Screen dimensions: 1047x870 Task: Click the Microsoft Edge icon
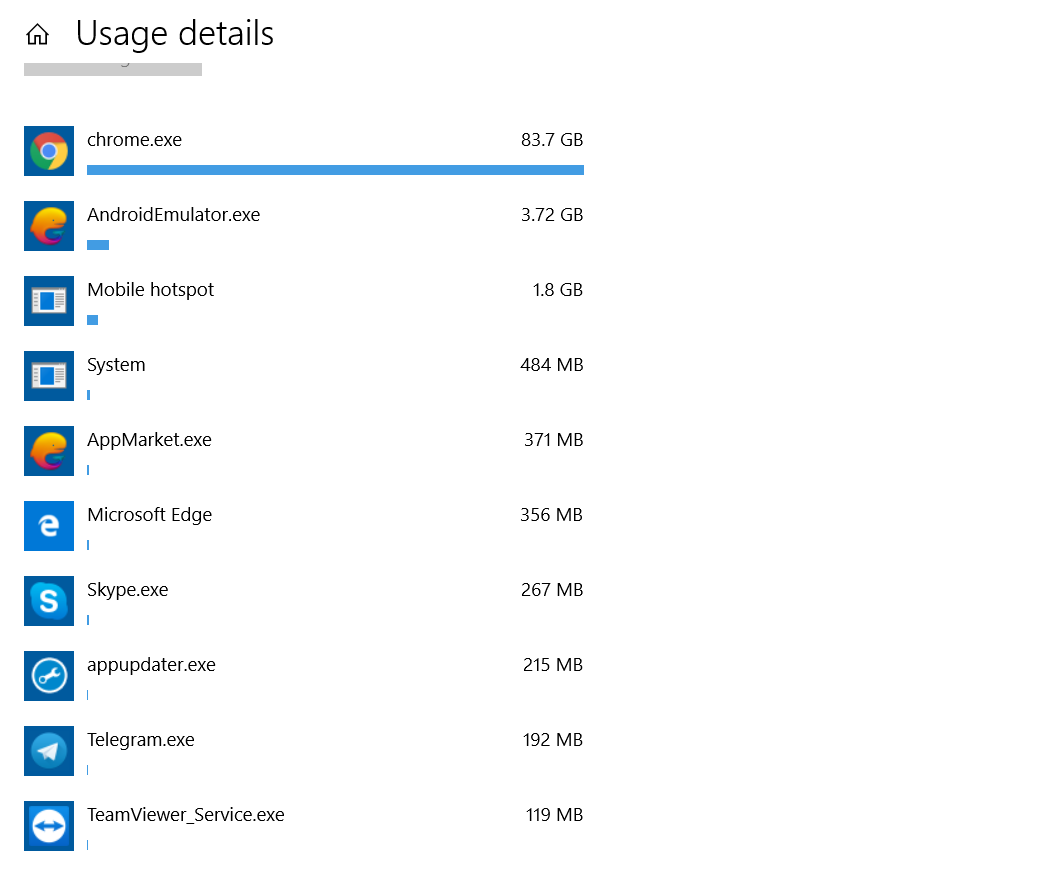coord(49,526)
